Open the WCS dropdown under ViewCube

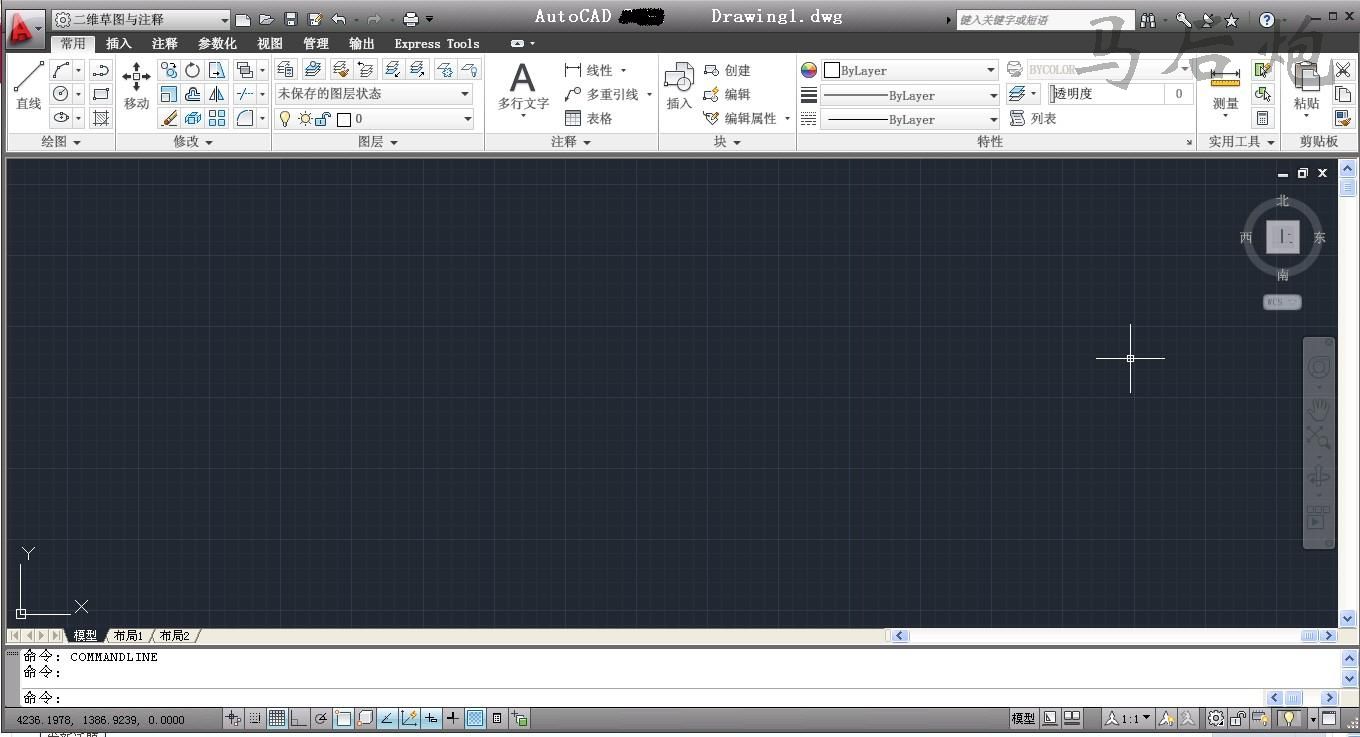[x=1282, y=302]
